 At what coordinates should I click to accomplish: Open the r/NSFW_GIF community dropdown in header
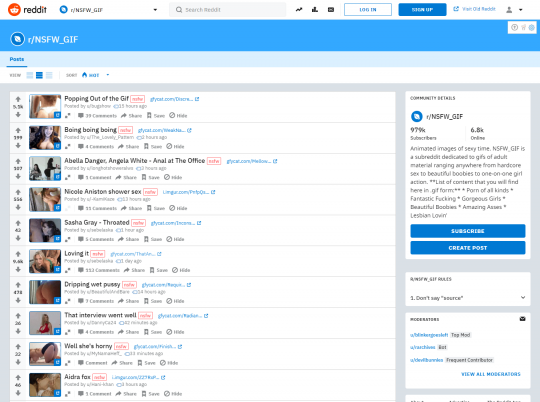(x=108, y=10)
